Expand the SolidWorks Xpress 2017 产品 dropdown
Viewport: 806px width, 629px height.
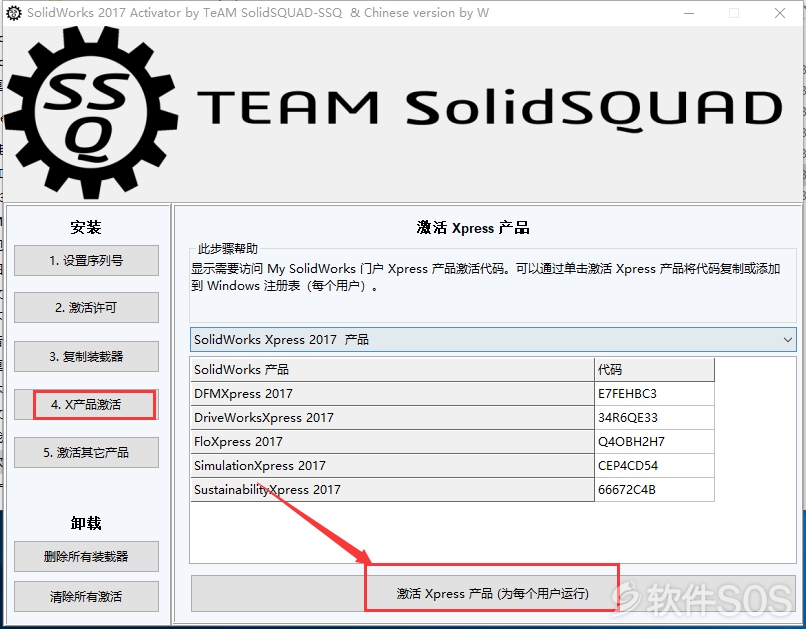(493, 340)
